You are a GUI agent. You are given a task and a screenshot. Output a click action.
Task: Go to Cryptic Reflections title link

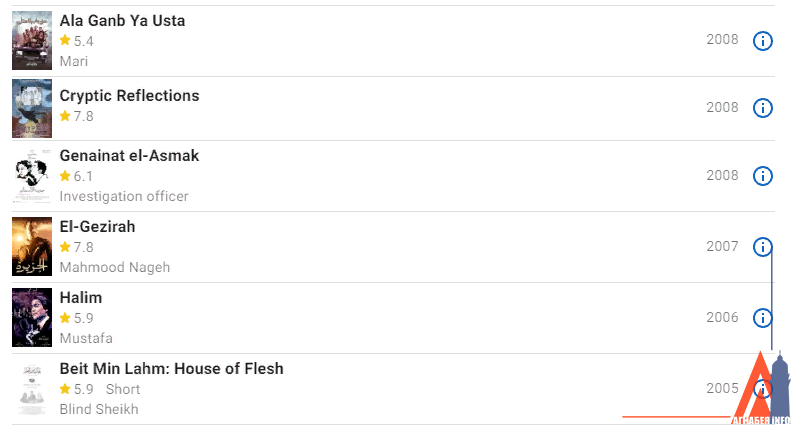129,96
